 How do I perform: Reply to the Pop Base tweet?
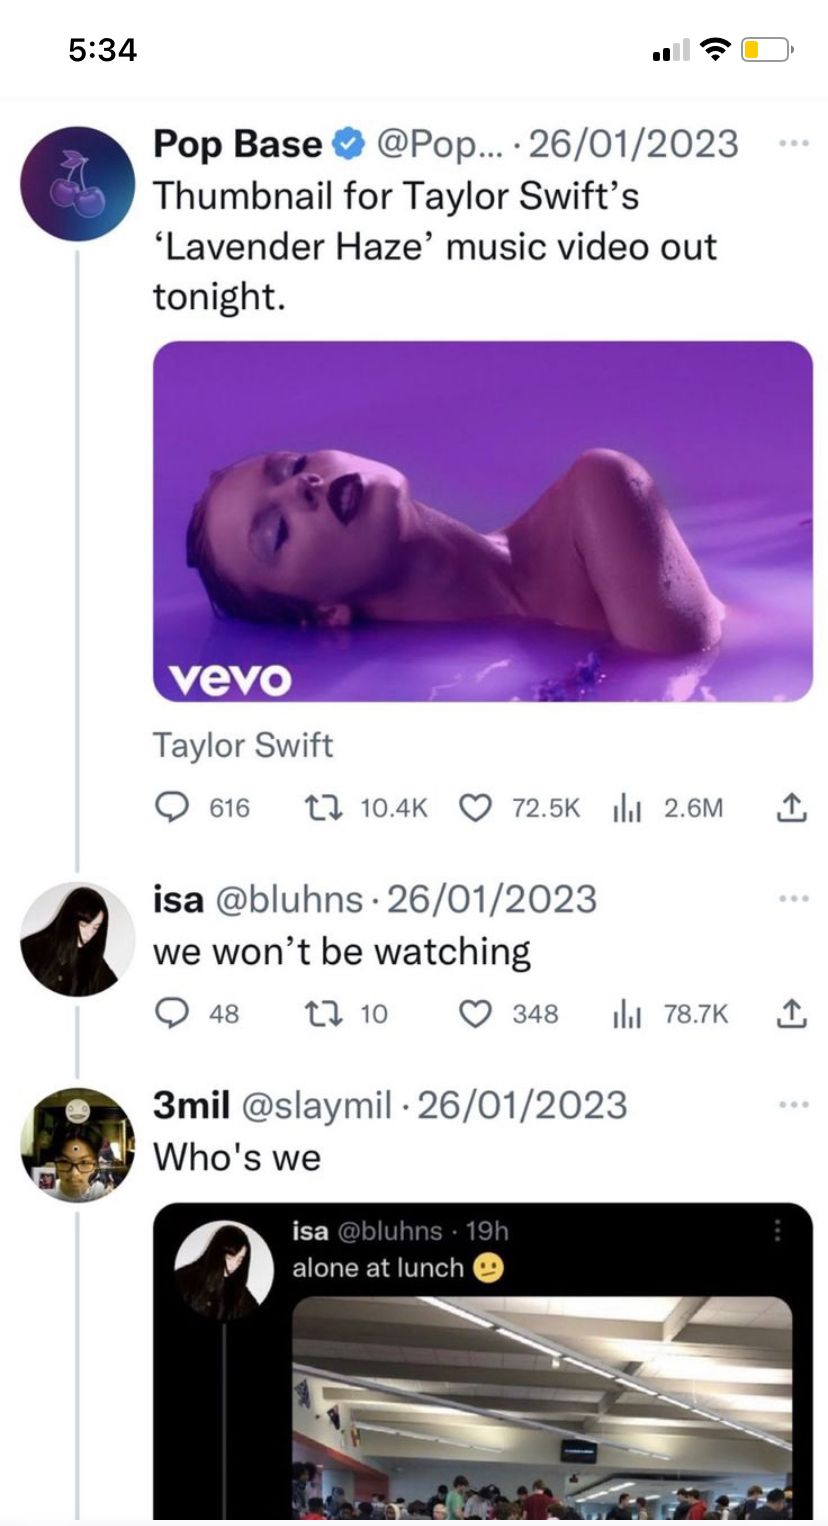172,807
